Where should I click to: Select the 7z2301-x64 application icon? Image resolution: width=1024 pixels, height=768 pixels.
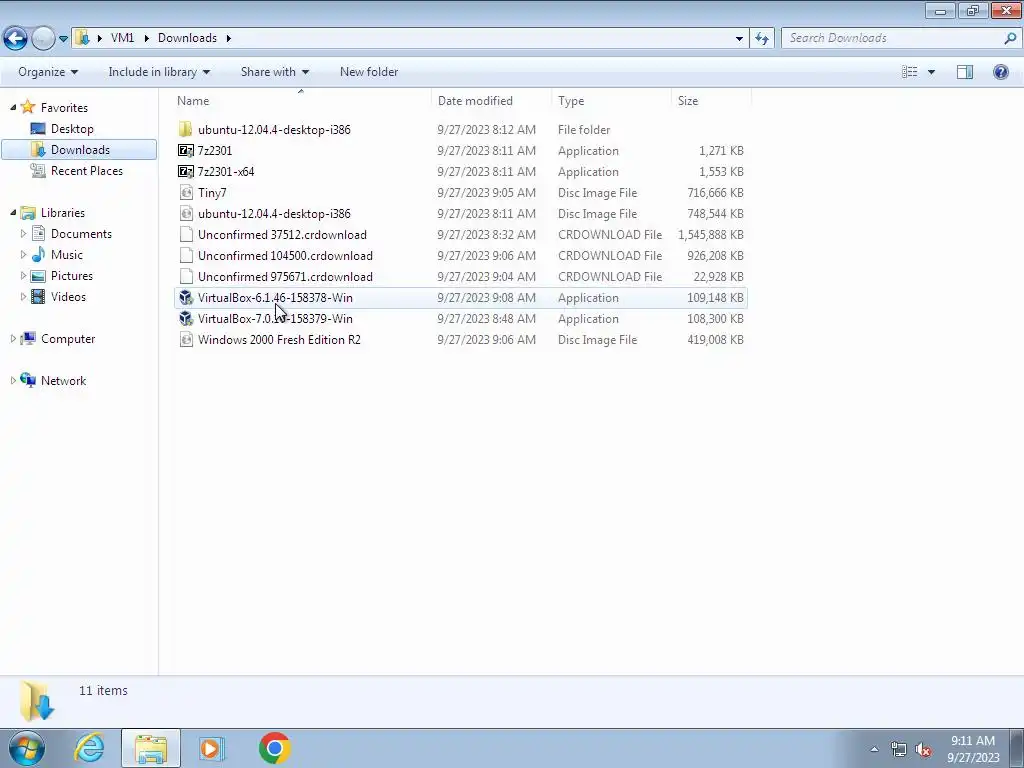click(x=185, y=171)
